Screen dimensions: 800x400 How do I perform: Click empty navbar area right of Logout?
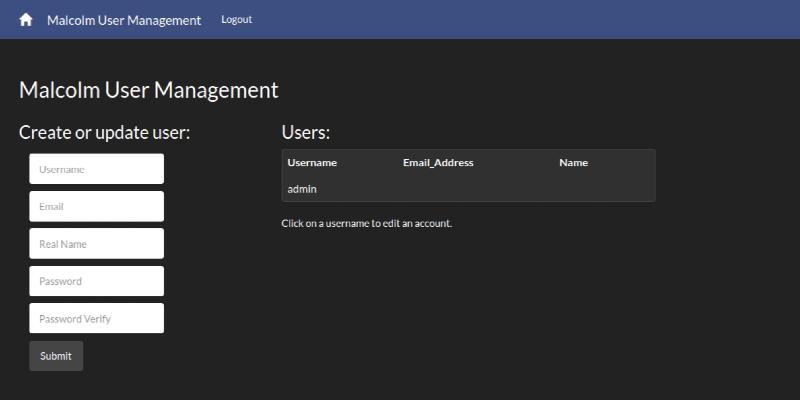520,20
